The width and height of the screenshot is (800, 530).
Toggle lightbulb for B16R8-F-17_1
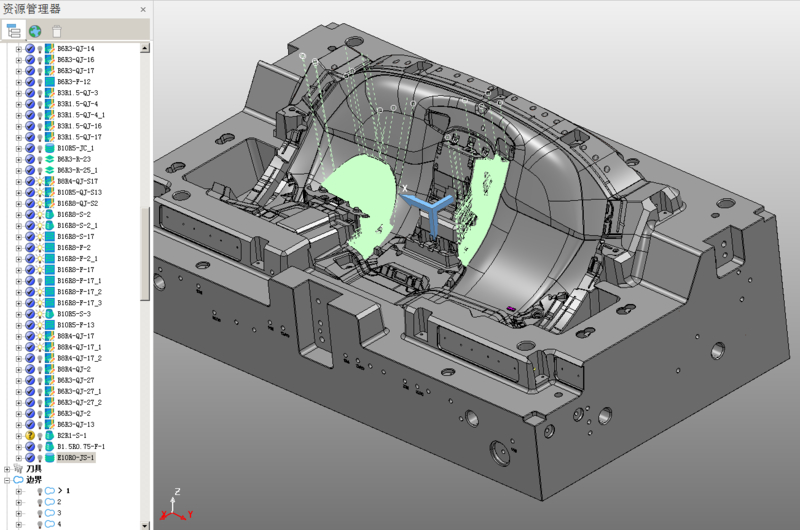[40, 281]
